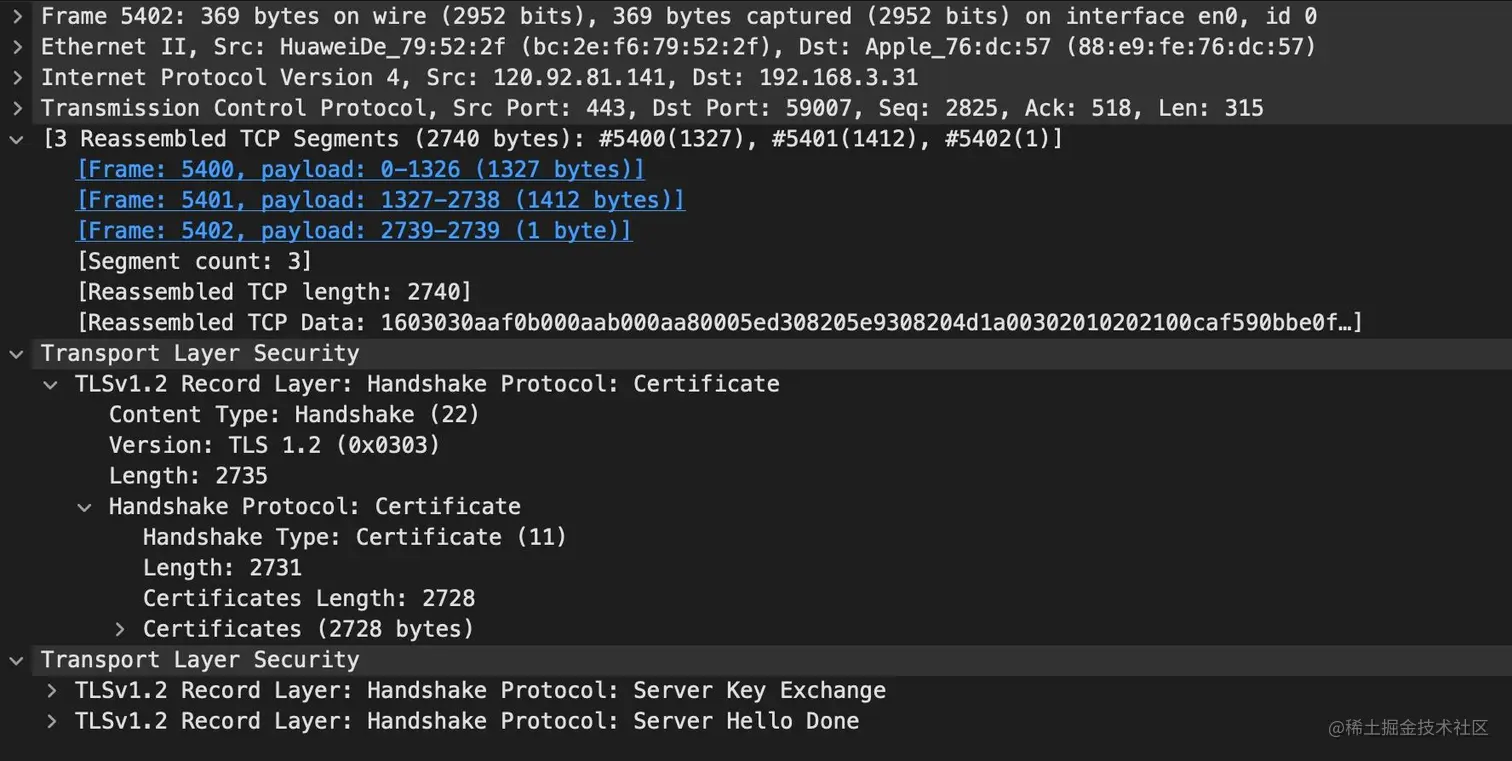Follow the Frame 5401 payload link
Image resolution: width=1512 pixels, height=761 pixels.
[380, 200]
